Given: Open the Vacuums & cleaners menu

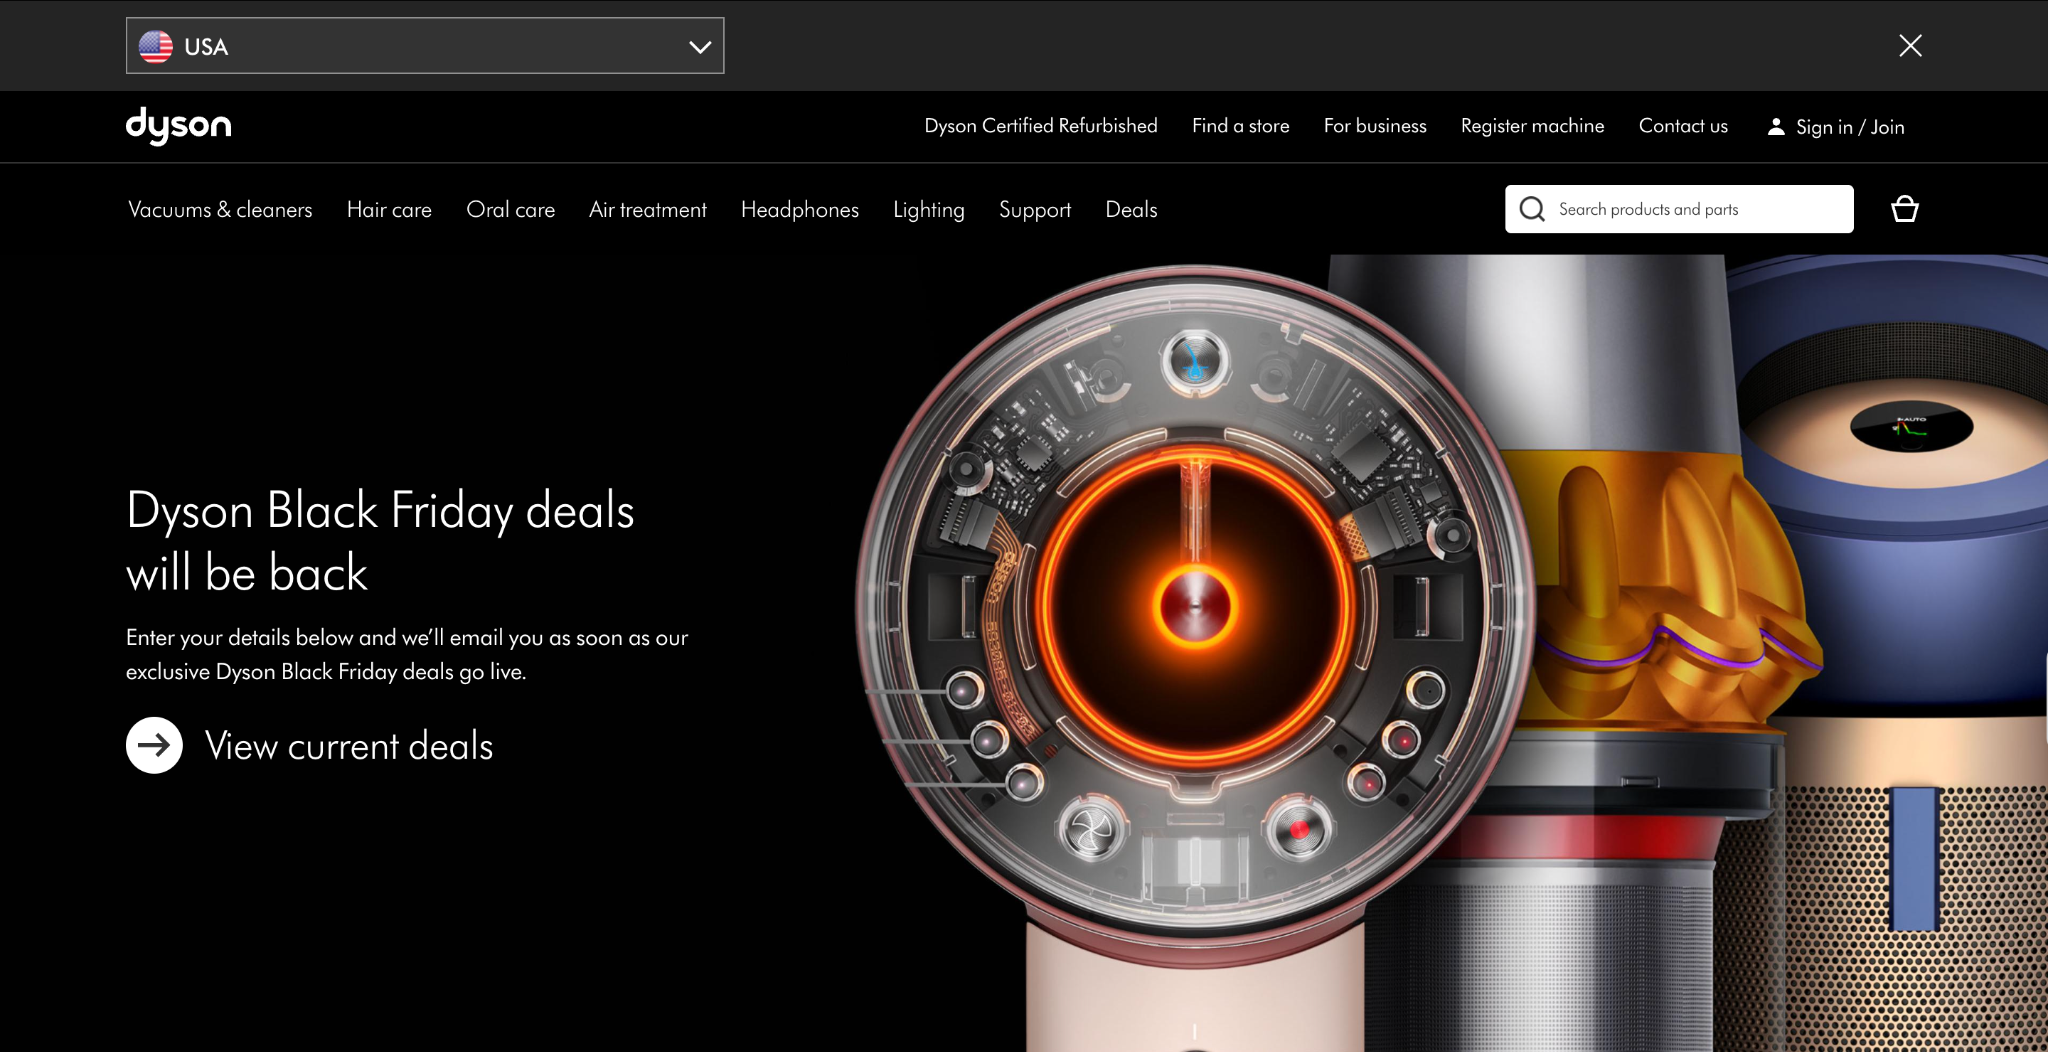Looking at the screenshot, I should tap(220, 210).
